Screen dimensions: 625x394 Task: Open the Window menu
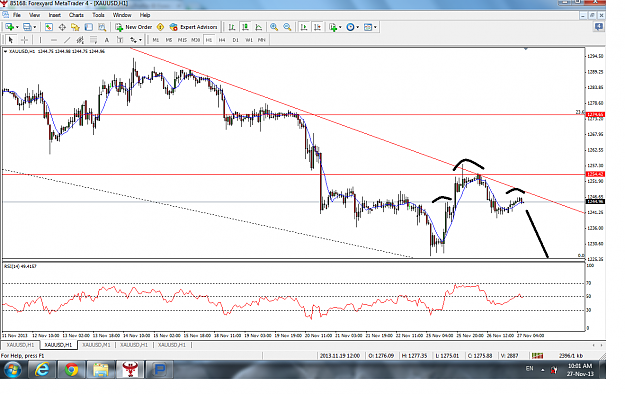(x=122, y=15)
